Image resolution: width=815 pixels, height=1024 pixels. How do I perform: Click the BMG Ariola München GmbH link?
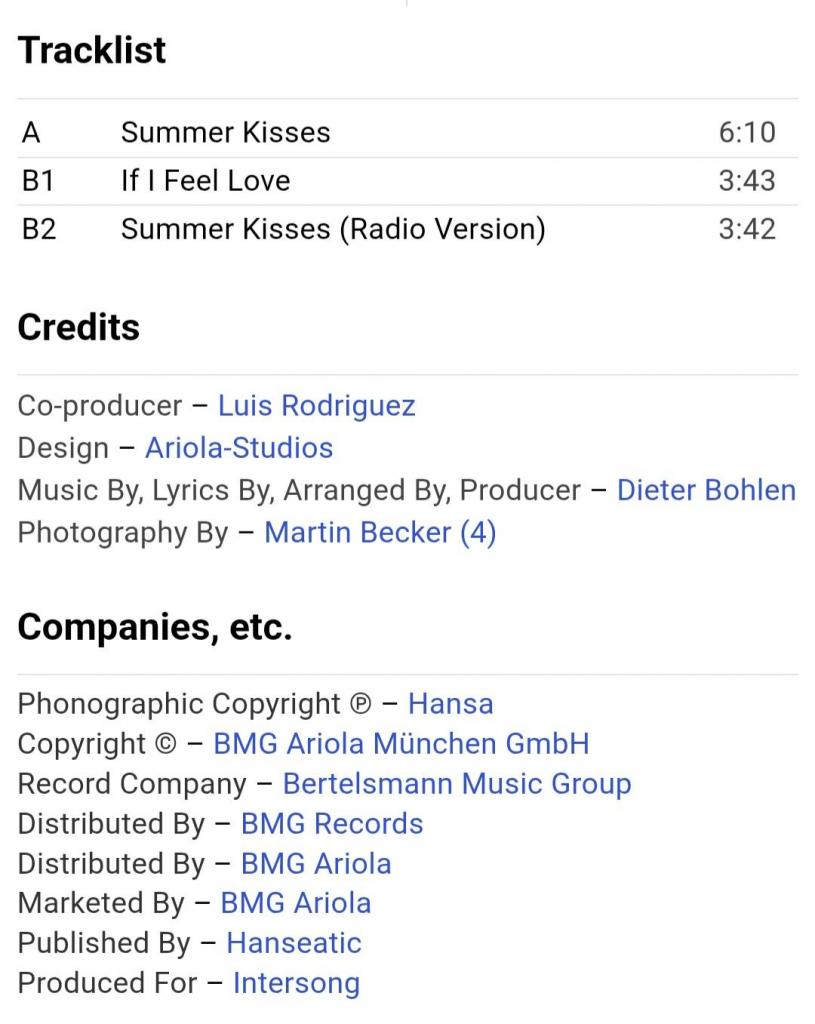coord(401,744)
